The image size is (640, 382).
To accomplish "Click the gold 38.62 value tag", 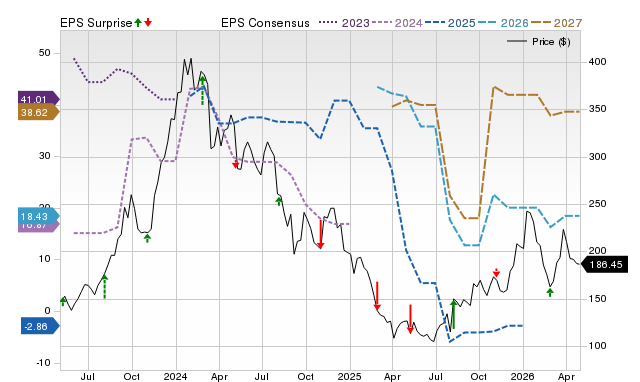I will pyautogui.click(x=38, y=112).
